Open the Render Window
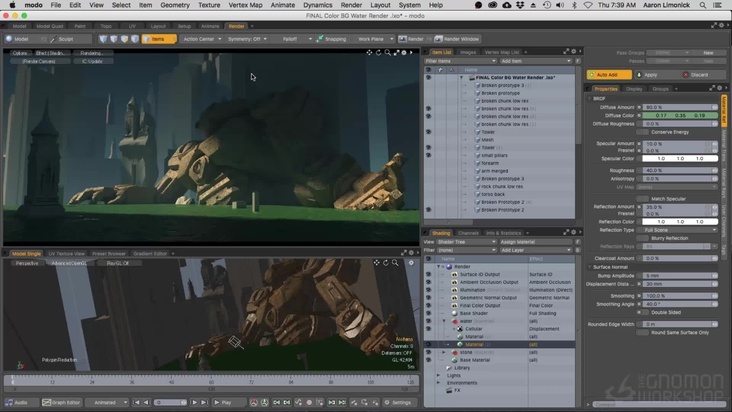This screenshot has width=732, height=412. pyautogui.click(x=457, y=39)
